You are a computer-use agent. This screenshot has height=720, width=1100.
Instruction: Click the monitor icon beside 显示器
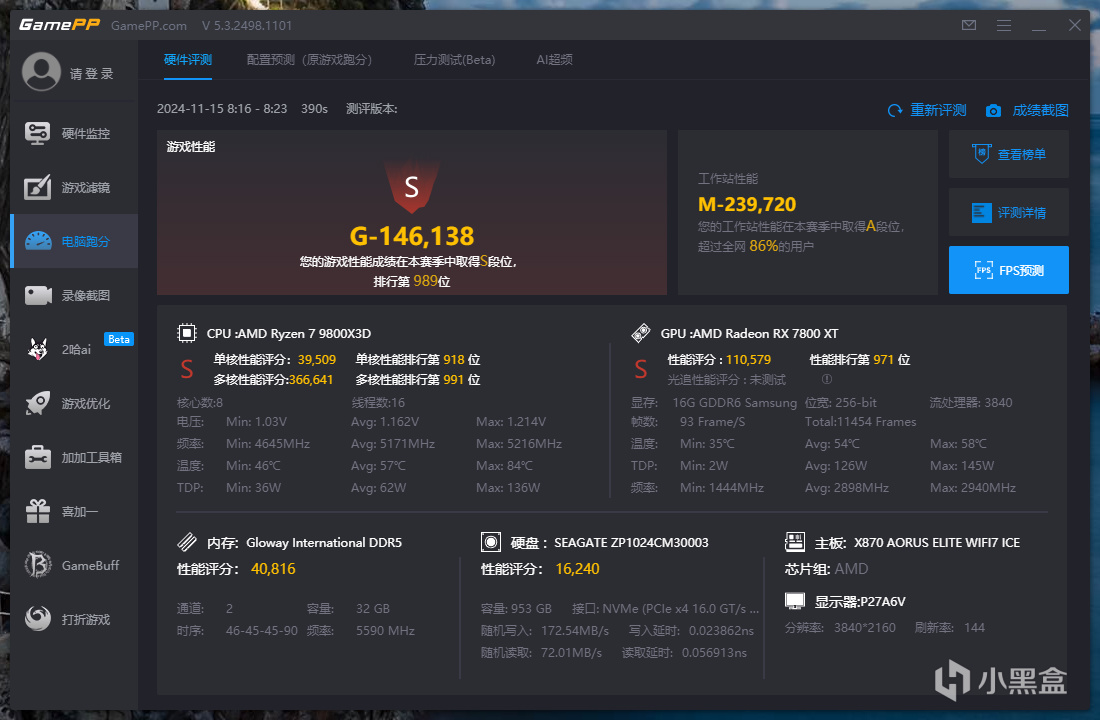pyautogui.click(x=795, y=601)
